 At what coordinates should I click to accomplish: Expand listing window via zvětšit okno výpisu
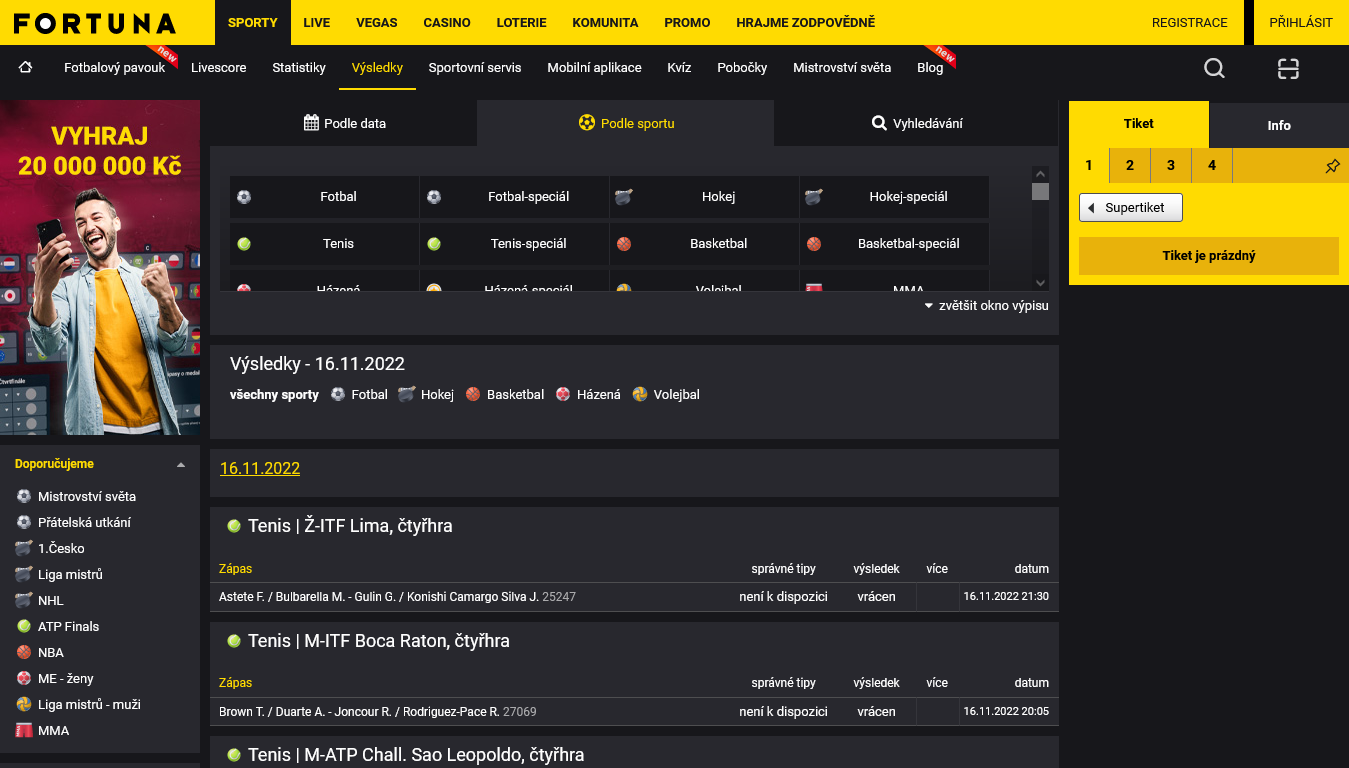point(986,306)
